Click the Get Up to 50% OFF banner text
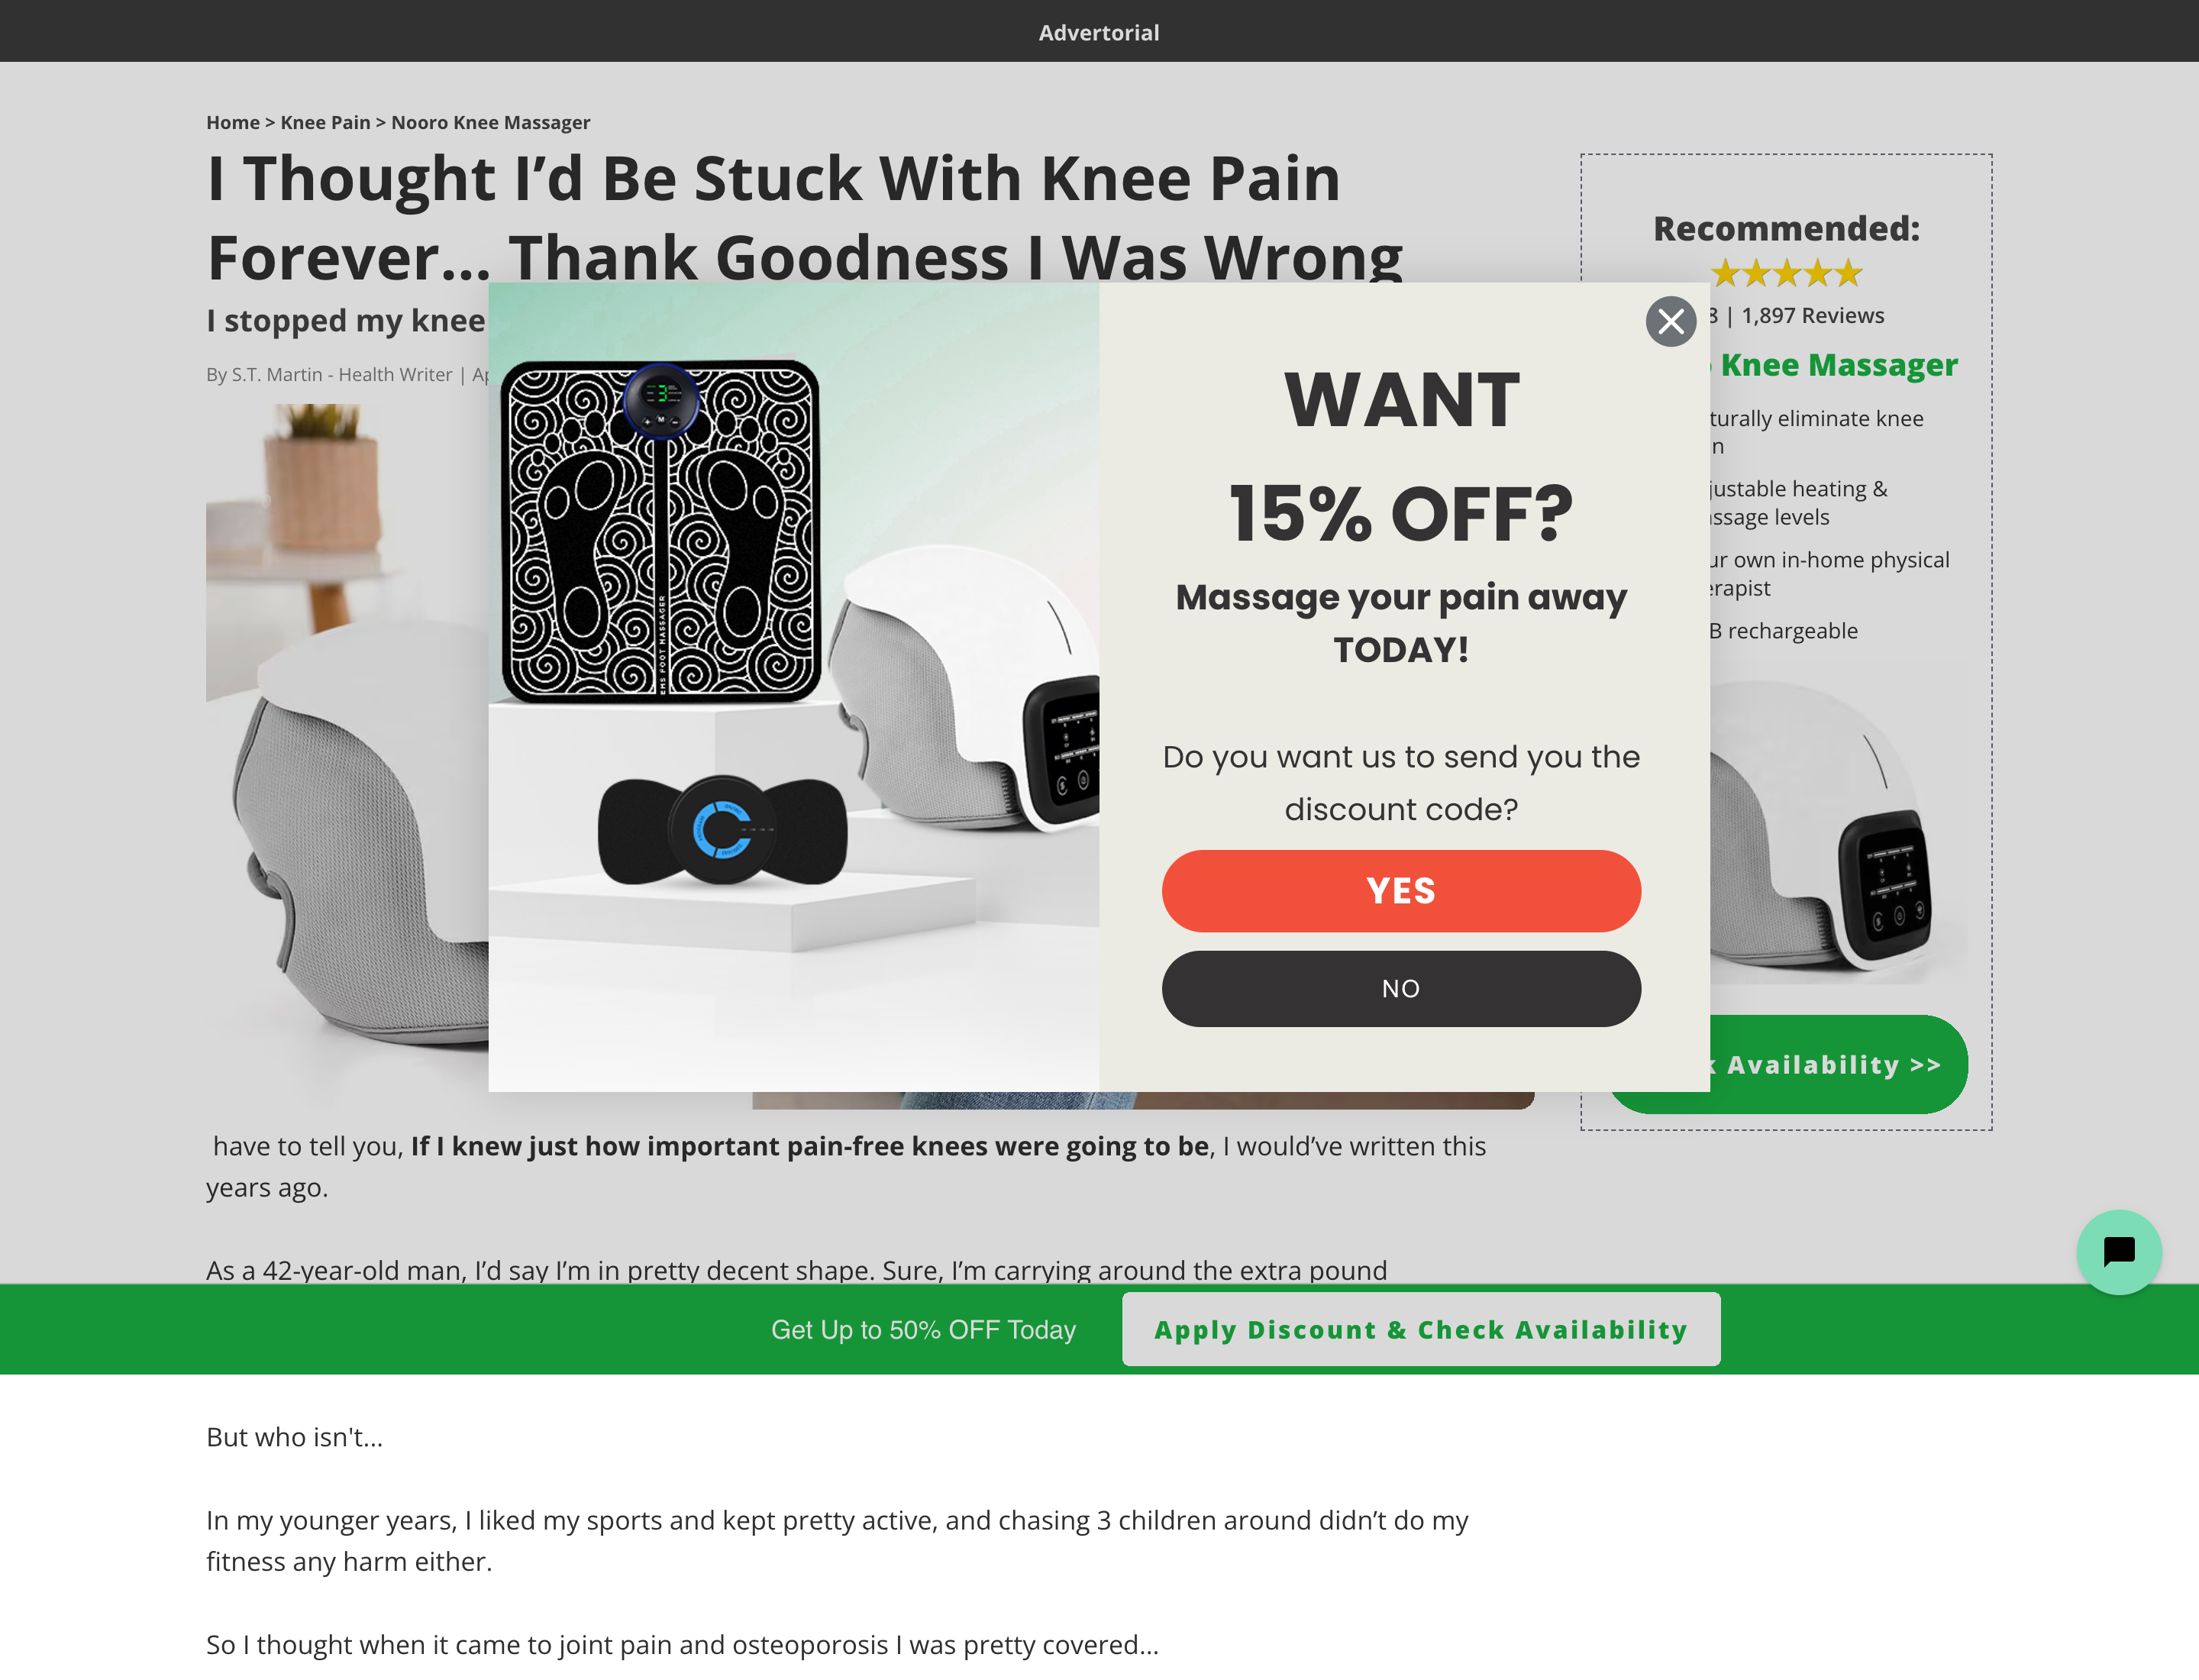This screenshot has width=2199, height=1680. coord(923,1329)
